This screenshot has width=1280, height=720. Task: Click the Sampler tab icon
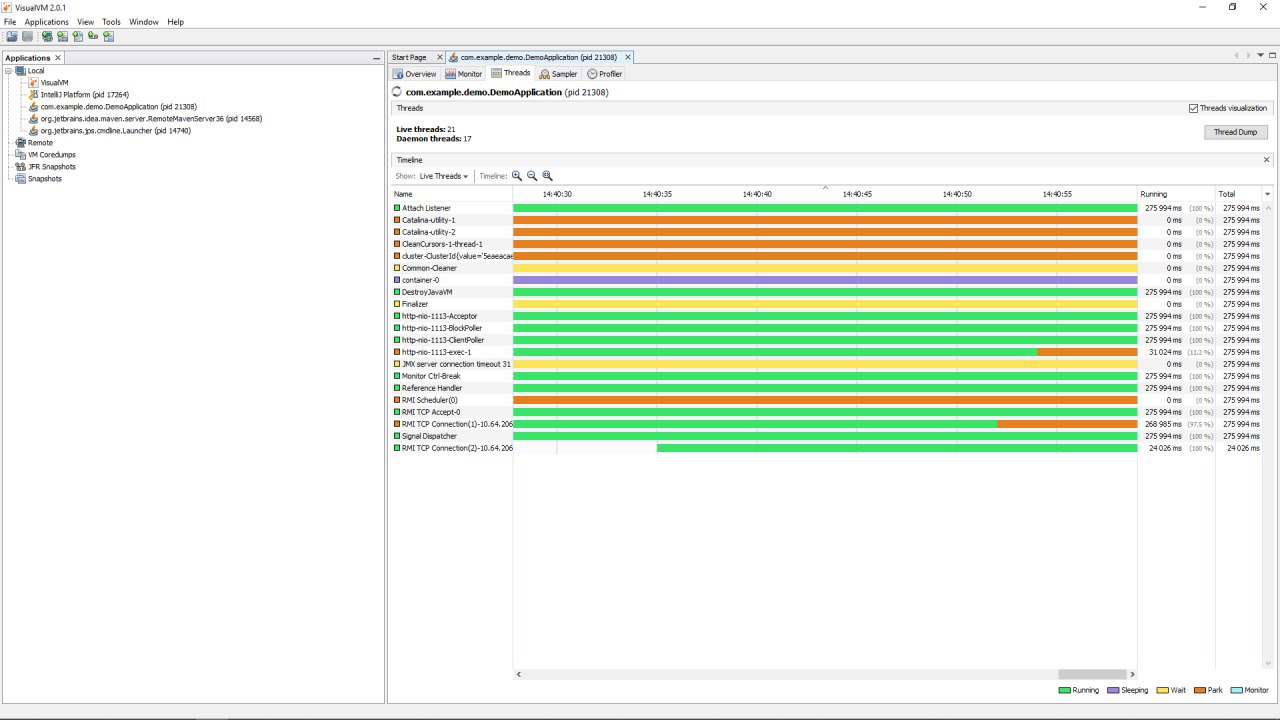[x=544, y=74]
